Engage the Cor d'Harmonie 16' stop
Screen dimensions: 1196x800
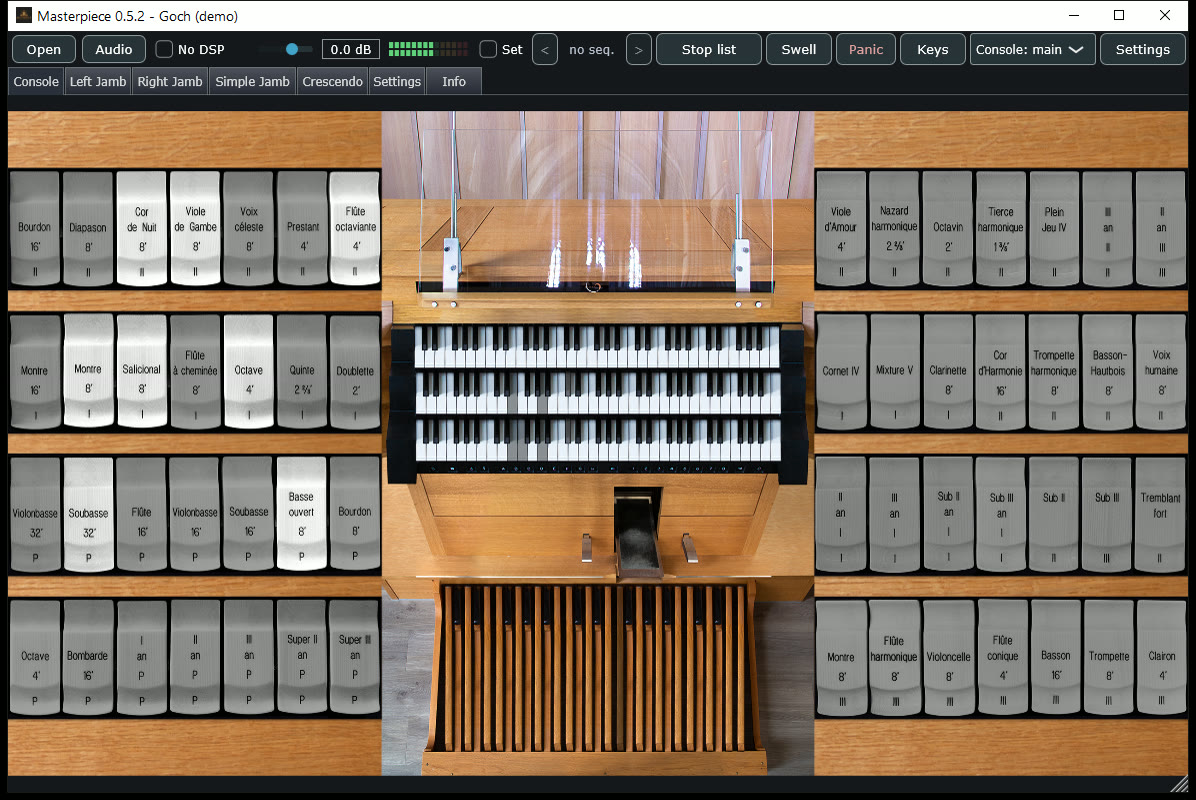[x=1001, y=372]
